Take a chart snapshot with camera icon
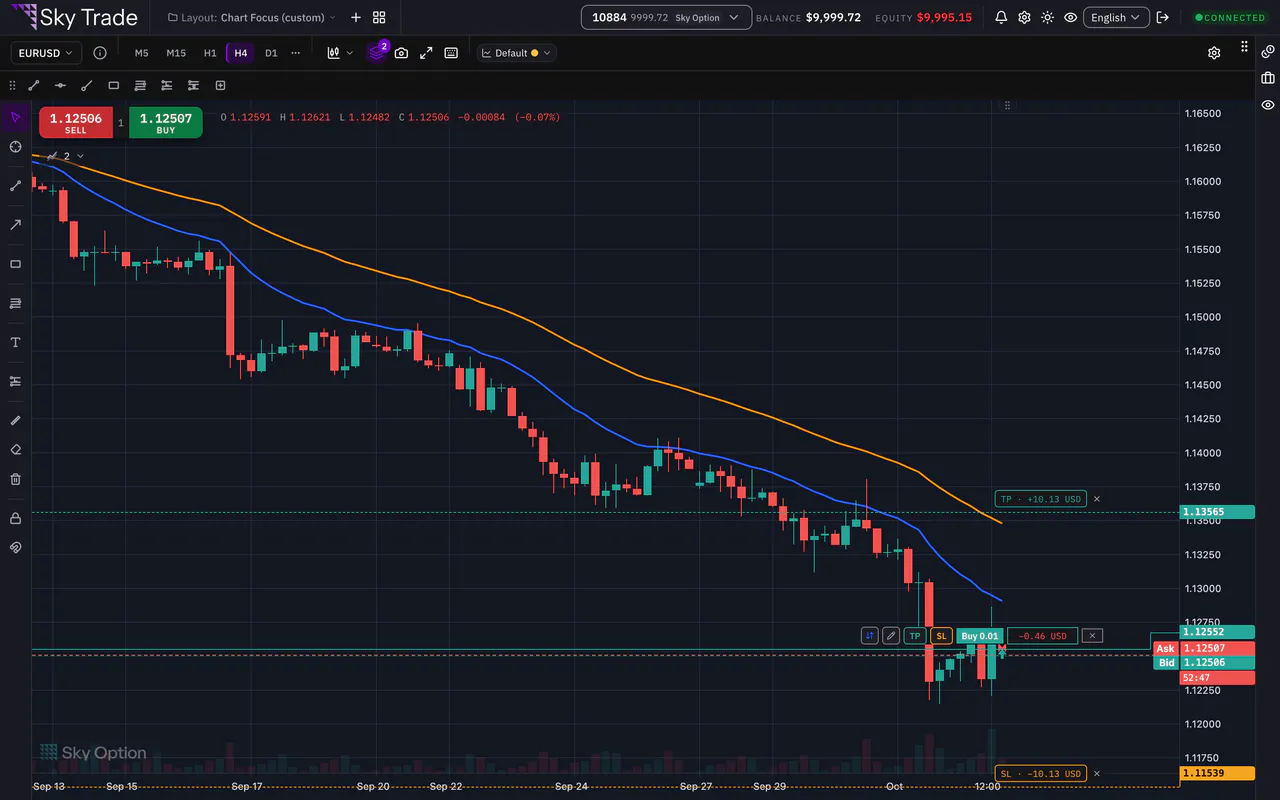Screen dimensions: 1280x800 point(401,53)
